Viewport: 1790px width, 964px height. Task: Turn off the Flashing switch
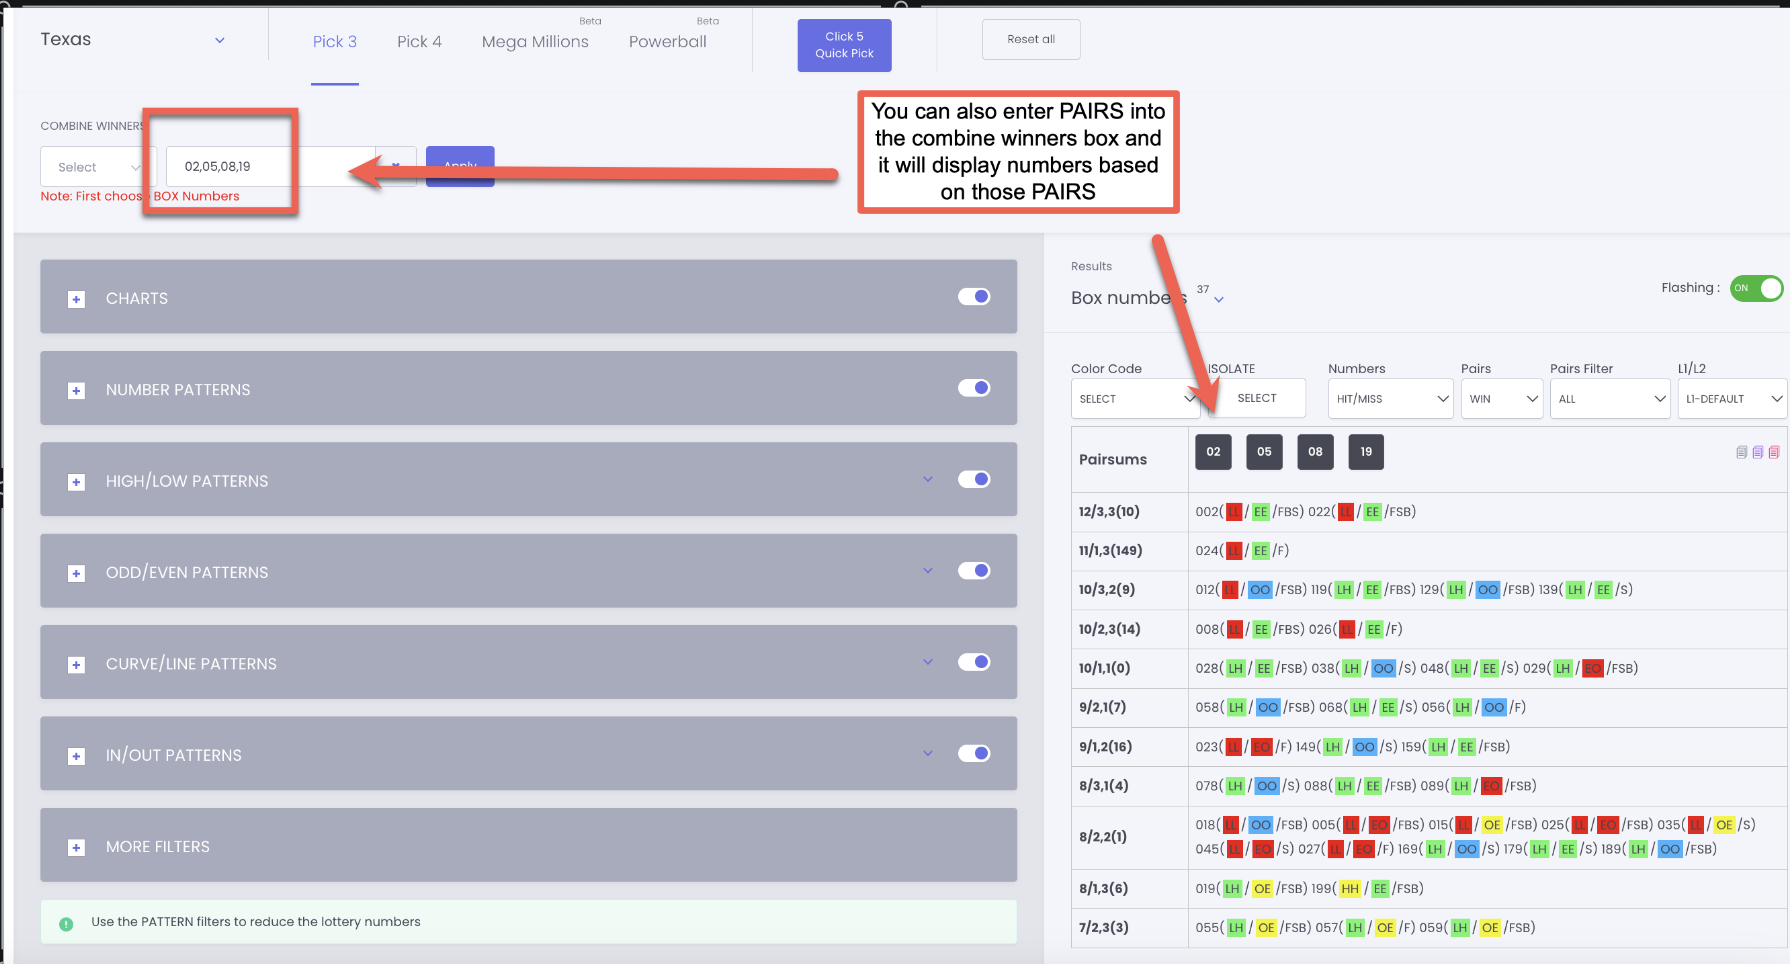tap(1756, 288)
